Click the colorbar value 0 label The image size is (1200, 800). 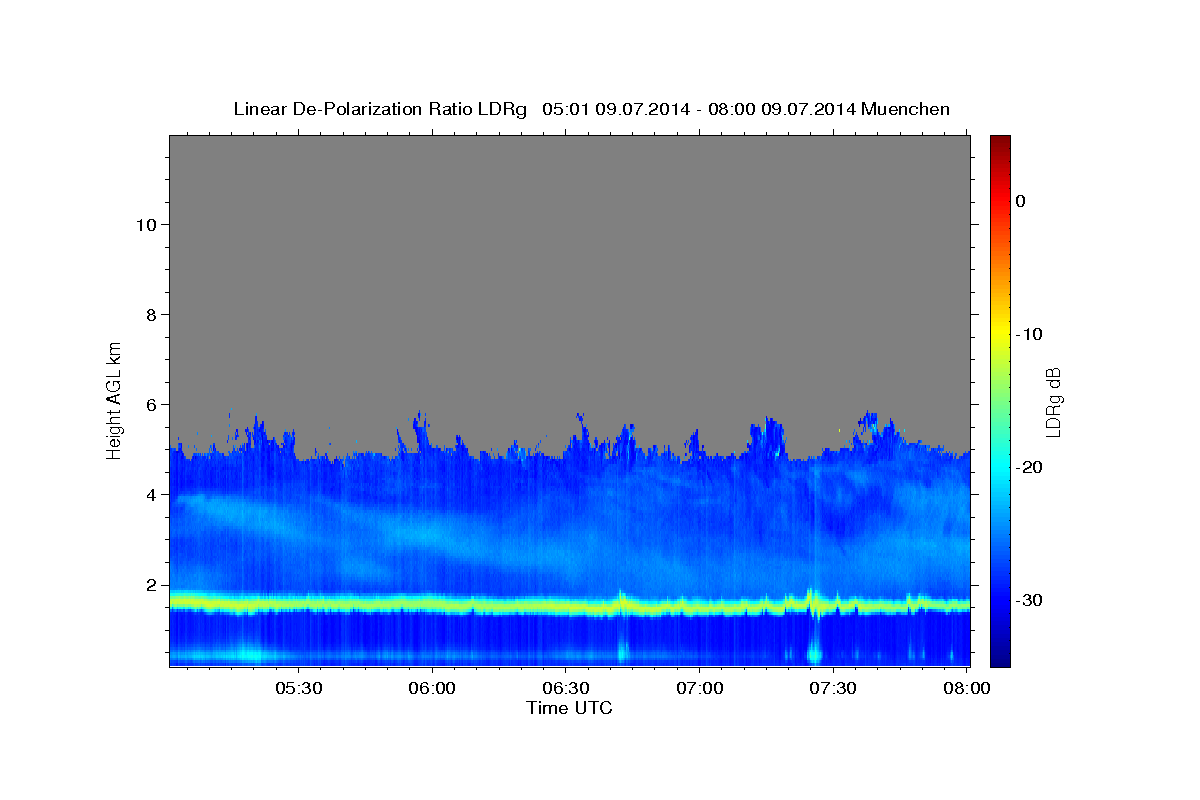[x=1020, y=201]
